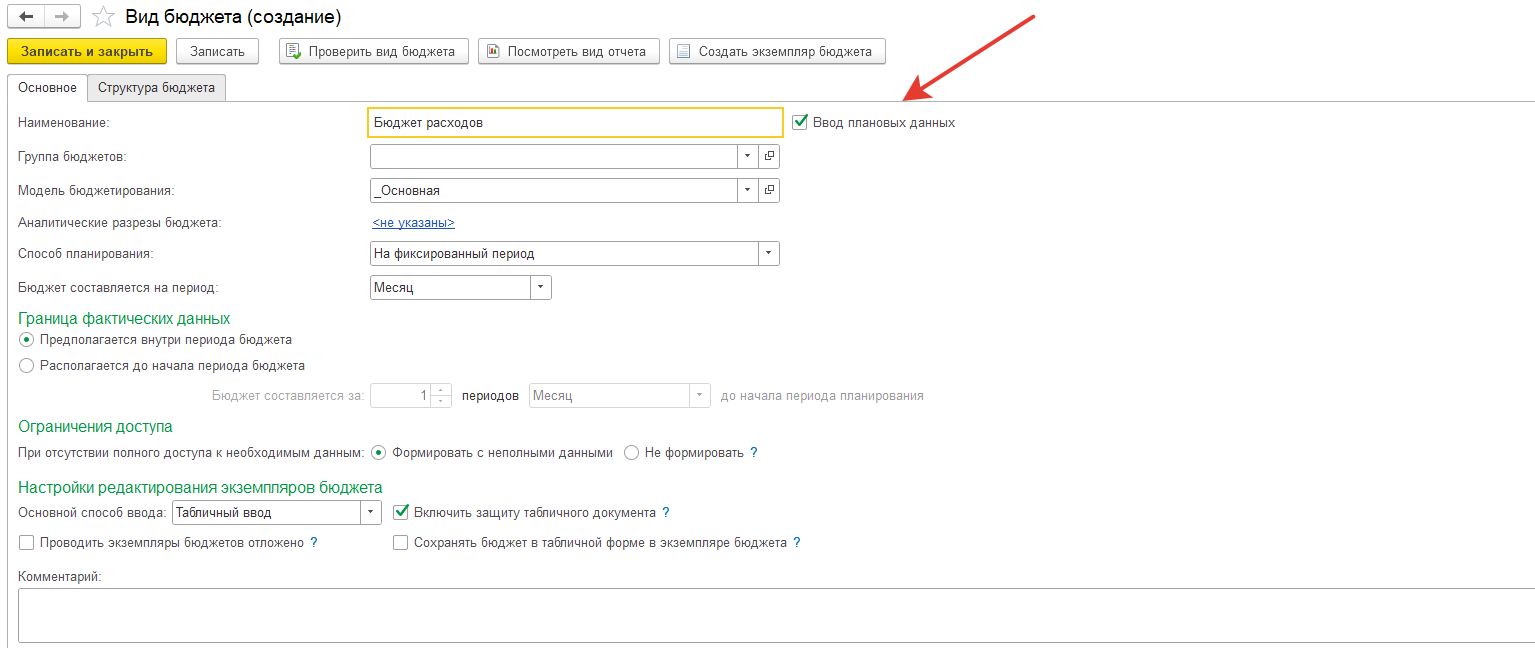Expand the Группа бюджетов dropdown
Viewport: 1535px width, 648px height.
[x=748, y=157]
